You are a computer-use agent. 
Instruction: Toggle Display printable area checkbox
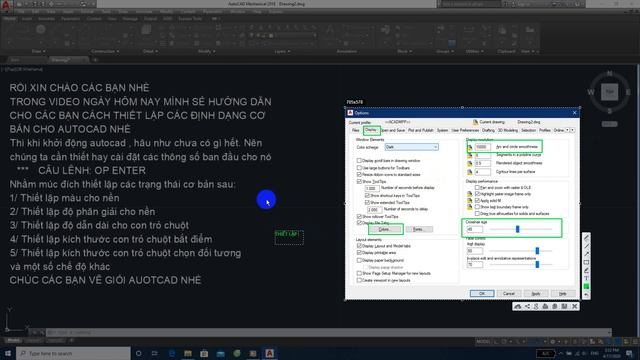click(359, 253)
